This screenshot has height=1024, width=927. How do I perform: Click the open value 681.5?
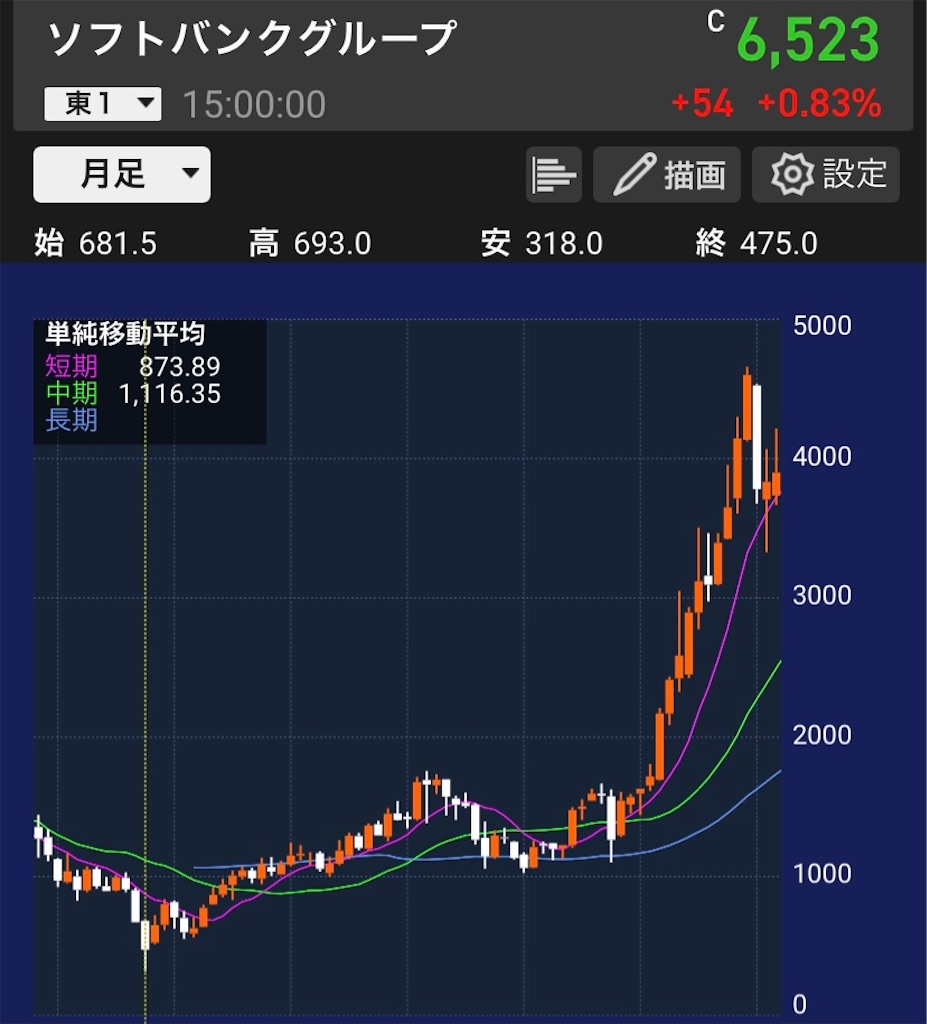(118, 244)
